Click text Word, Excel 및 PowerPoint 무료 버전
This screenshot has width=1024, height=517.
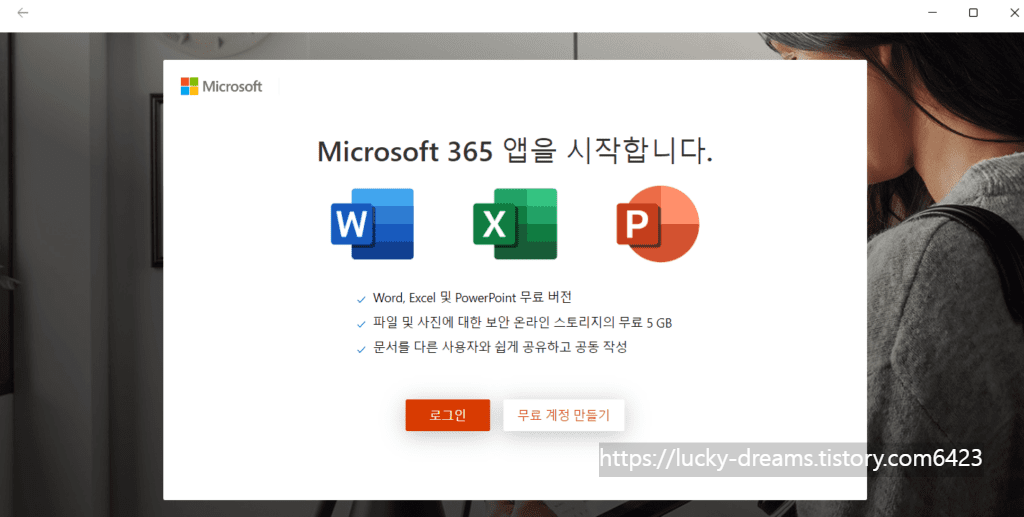[472, 298]
